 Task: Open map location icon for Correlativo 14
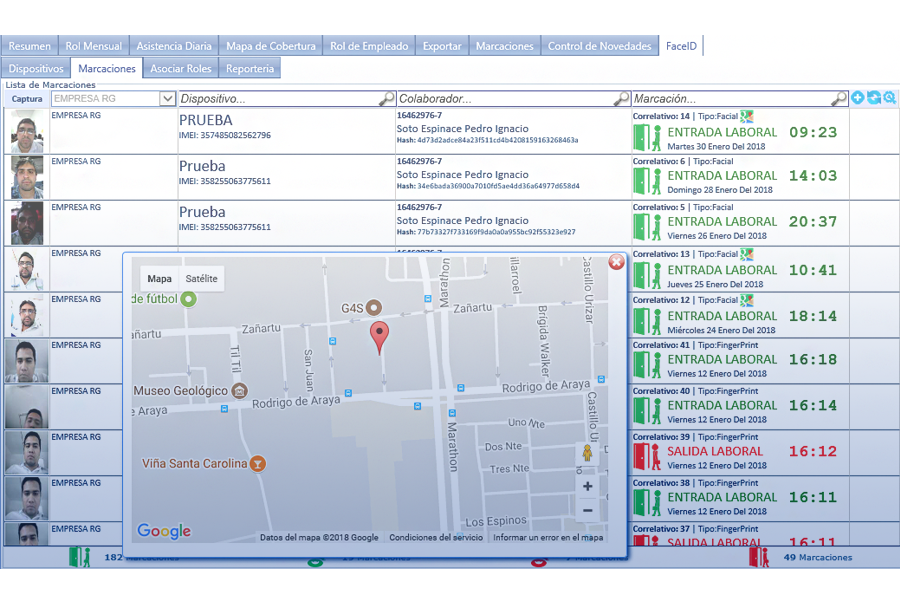tap(746, 116)
